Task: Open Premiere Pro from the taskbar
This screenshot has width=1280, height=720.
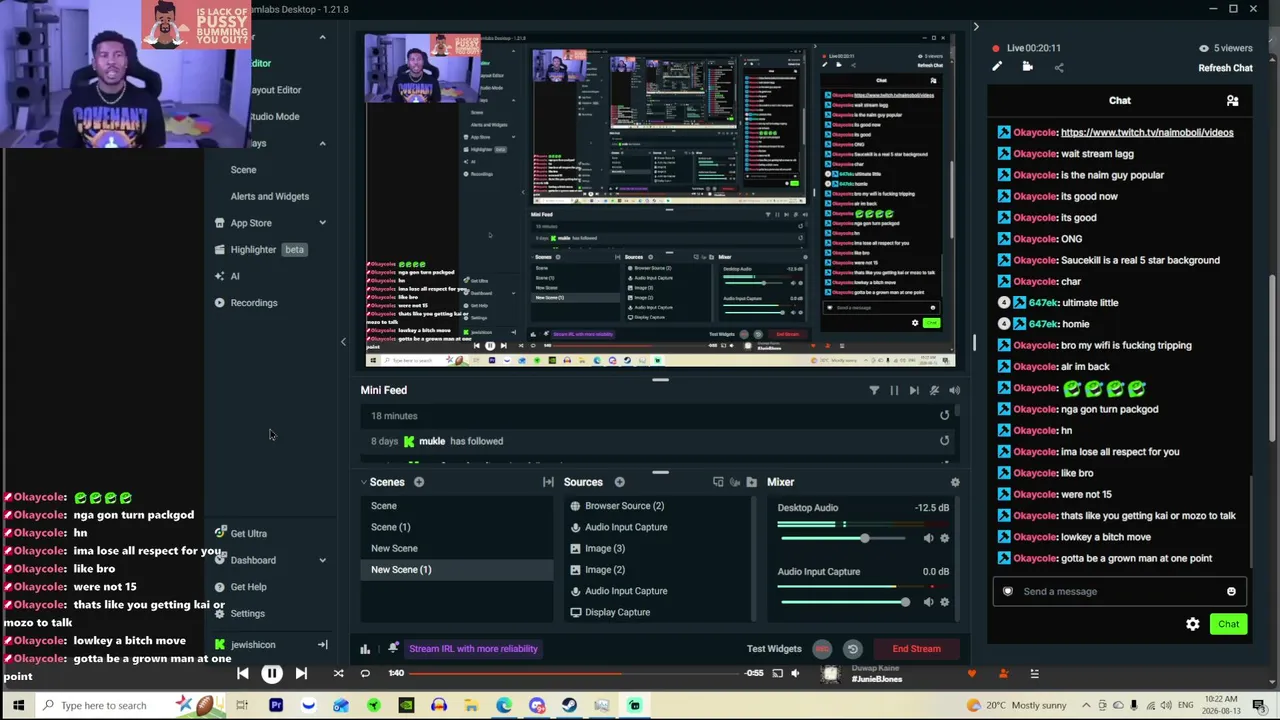Action: point(276,706)
